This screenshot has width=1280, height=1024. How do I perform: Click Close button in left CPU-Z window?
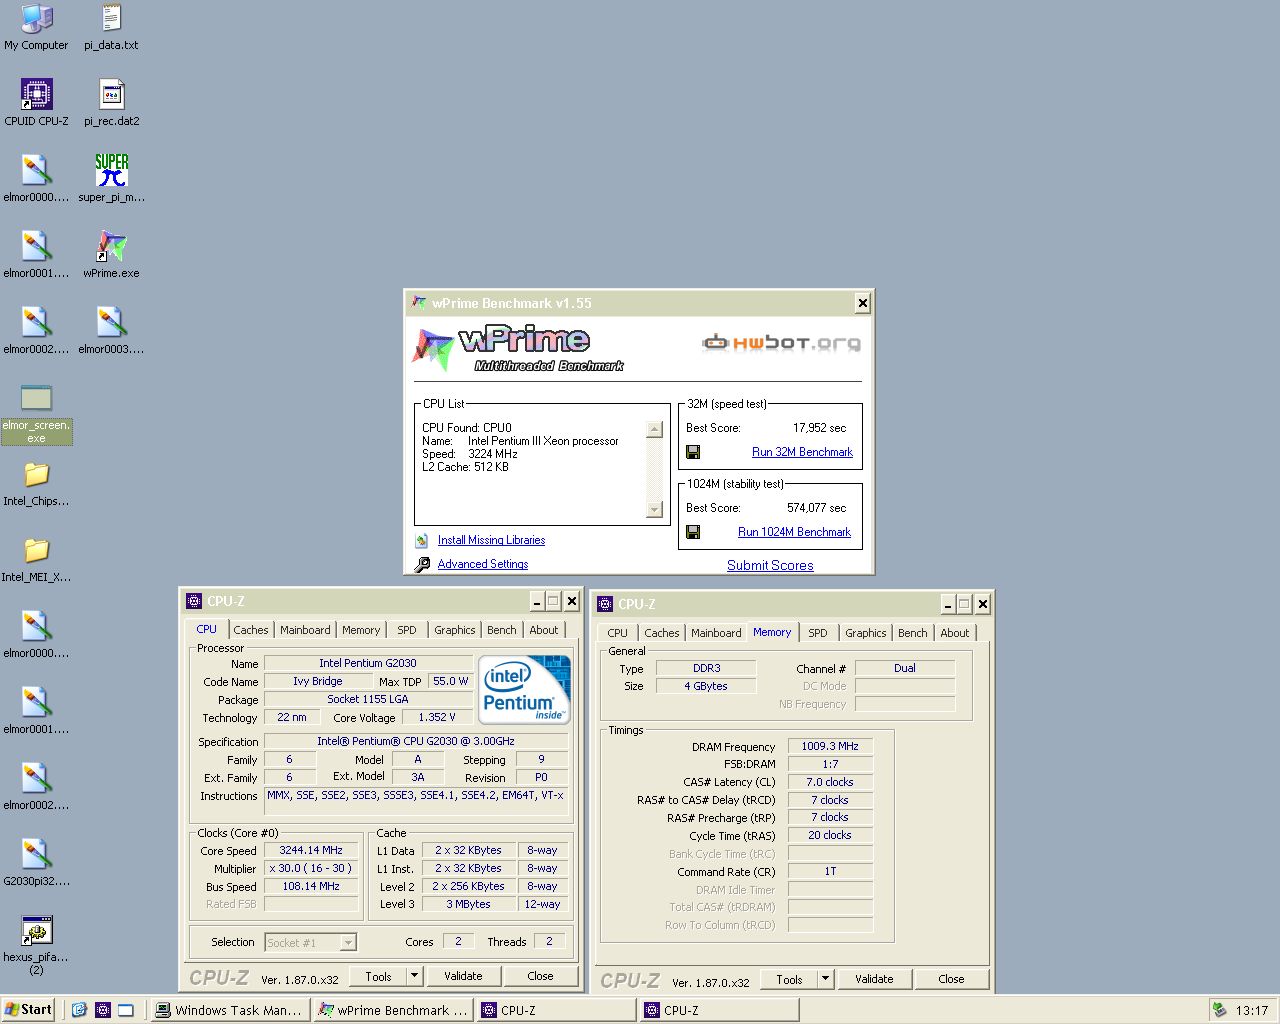pos(540,976)
